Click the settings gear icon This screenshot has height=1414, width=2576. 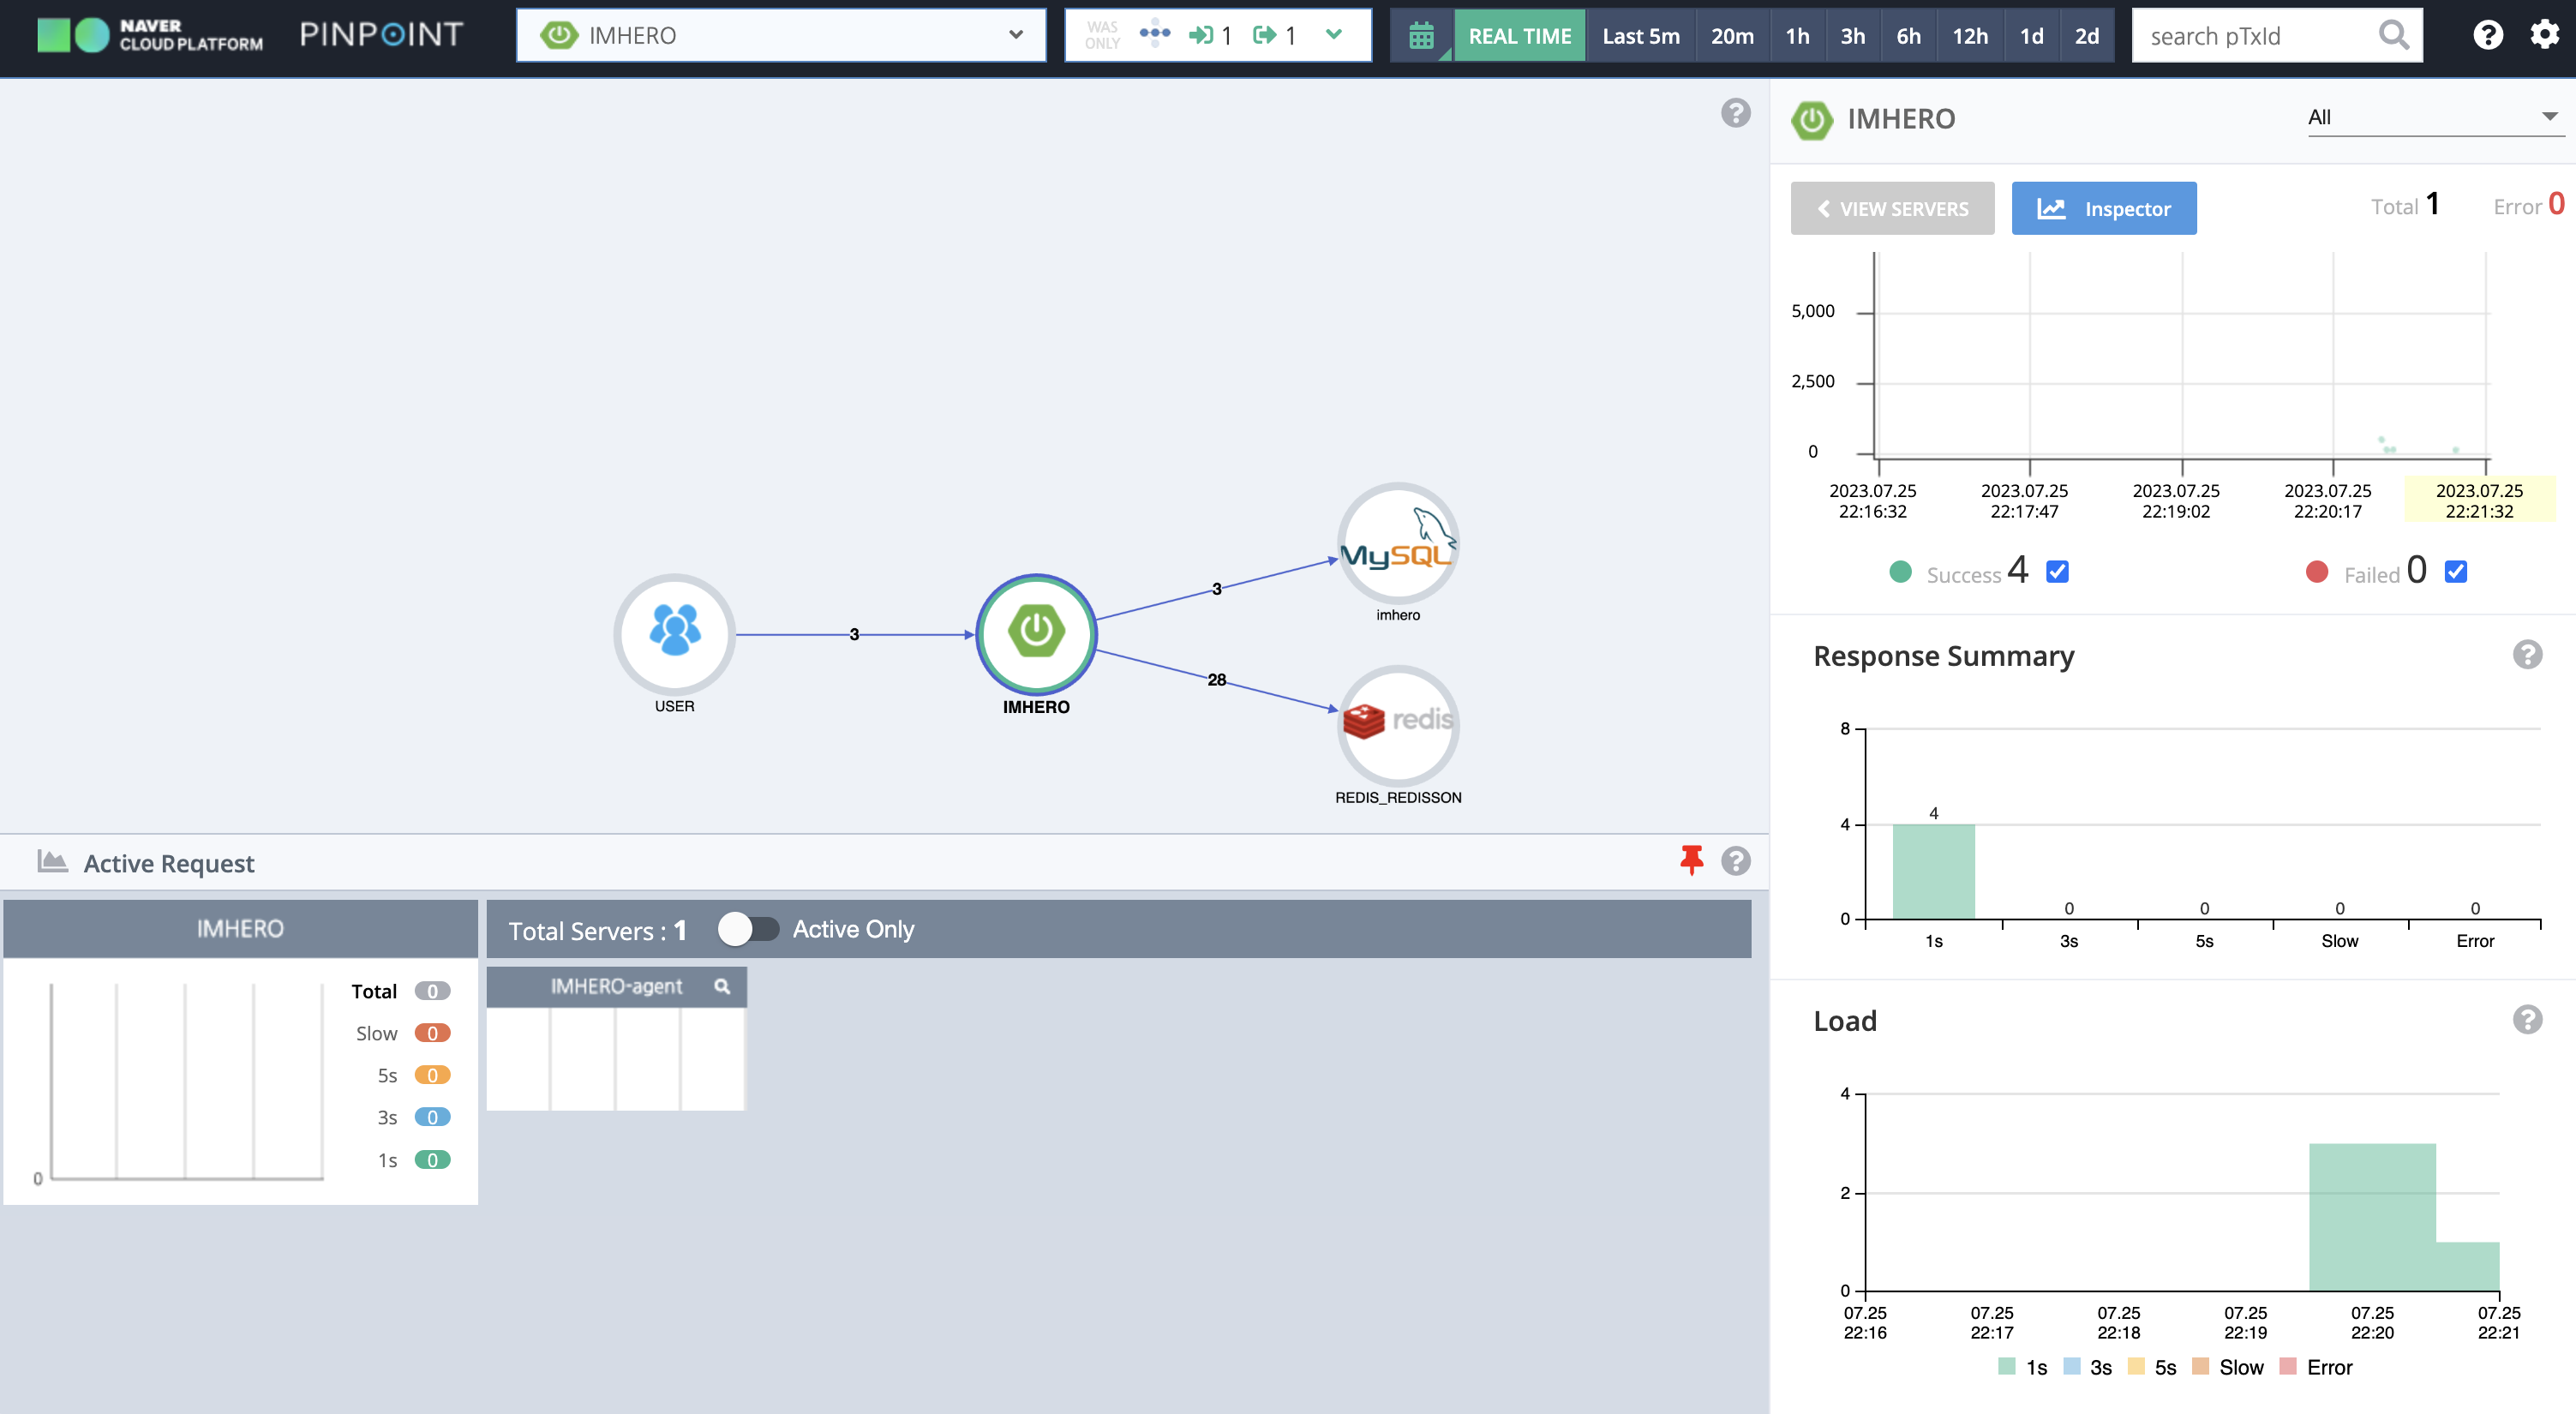pyautogui.click(x=2544, y=35)
